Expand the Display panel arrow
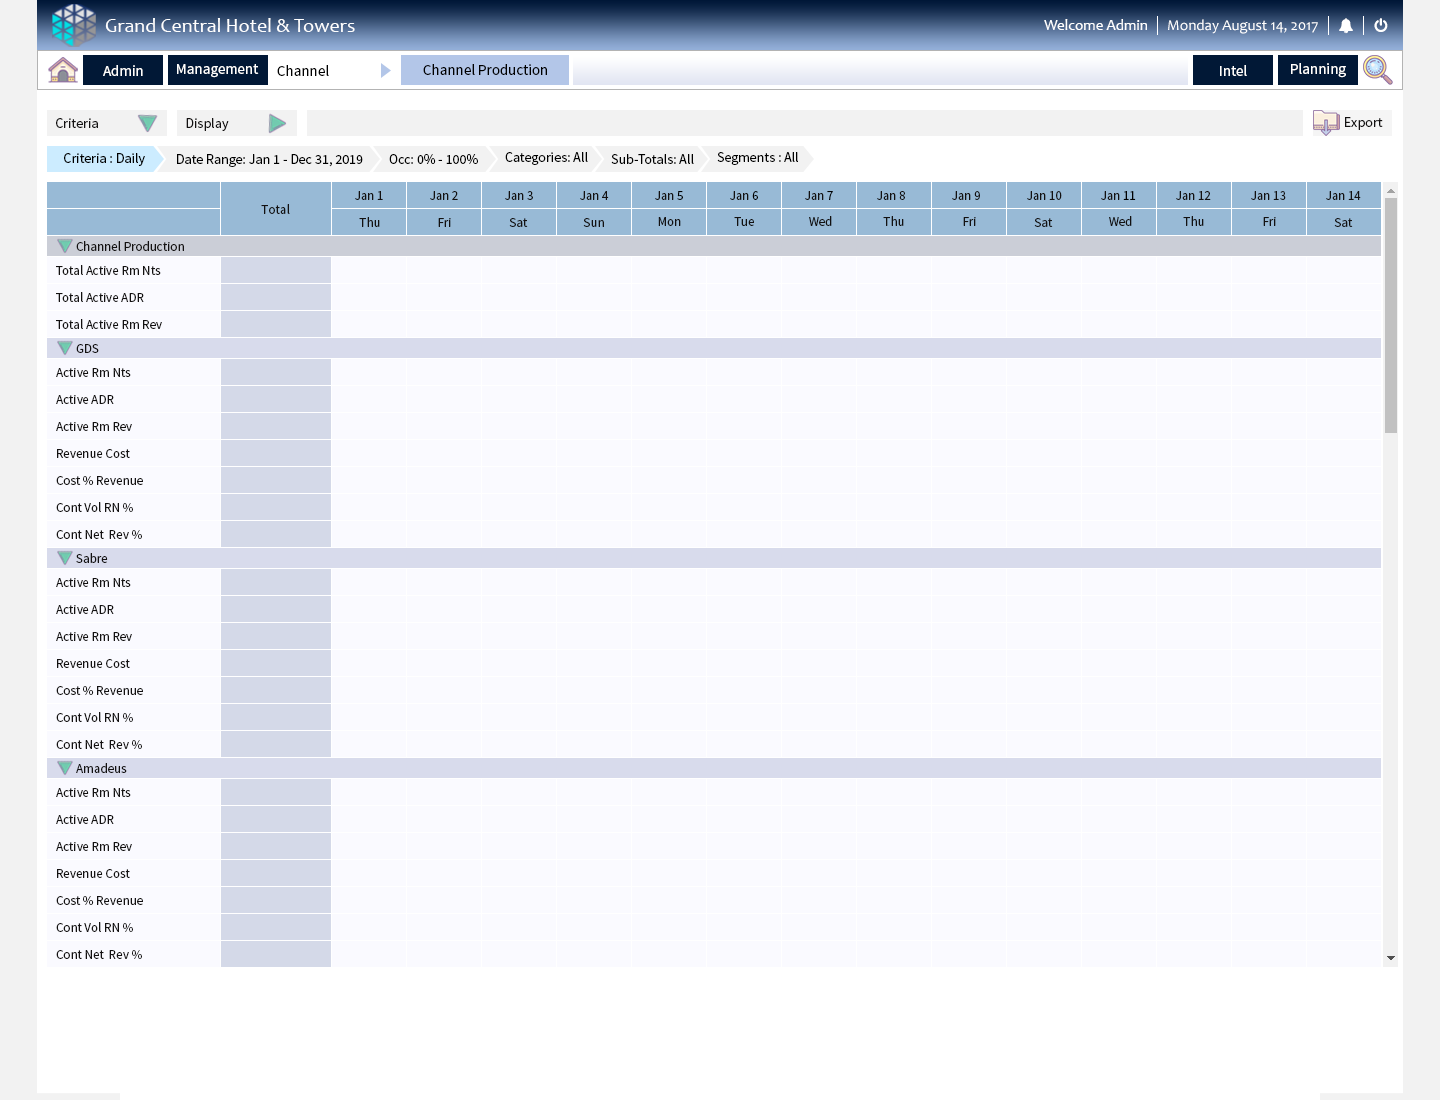 [277, 123]
